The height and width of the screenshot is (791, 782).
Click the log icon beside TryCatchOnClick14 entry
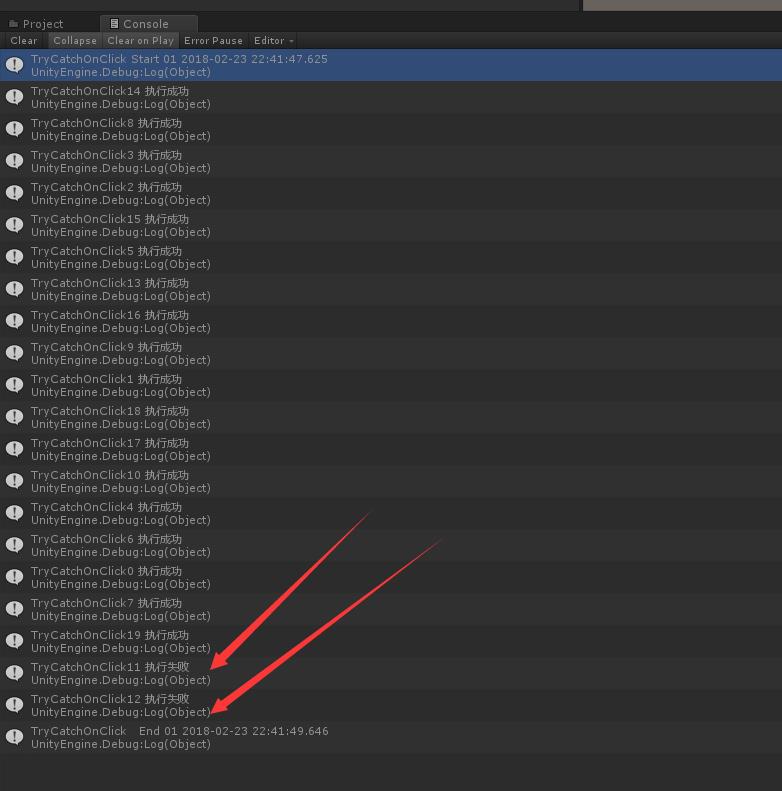pyautogui.click(x=14, y=97)
